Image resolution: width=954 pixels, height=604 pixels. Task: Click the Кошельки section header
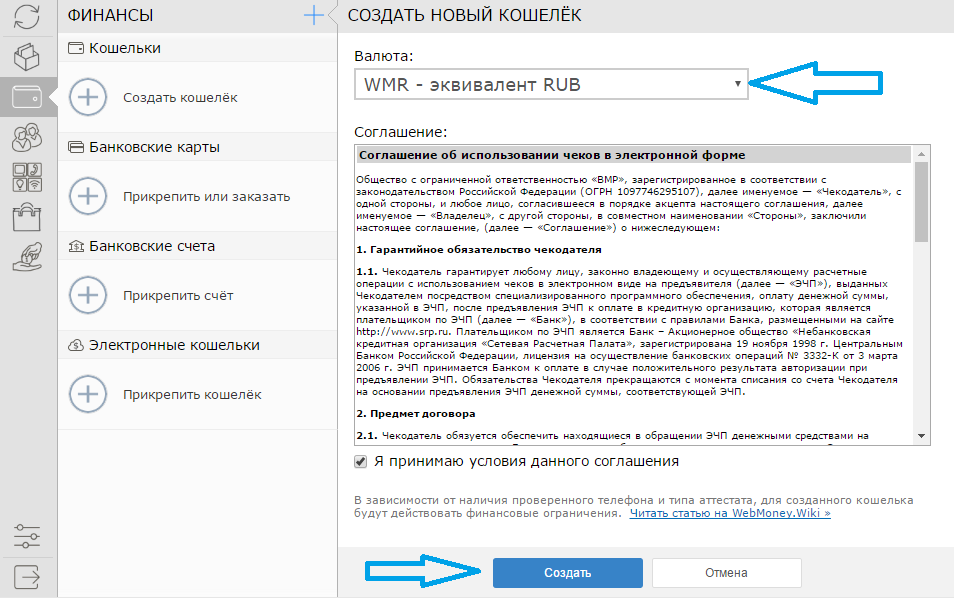pyautogui.click(x=125, y=48)
